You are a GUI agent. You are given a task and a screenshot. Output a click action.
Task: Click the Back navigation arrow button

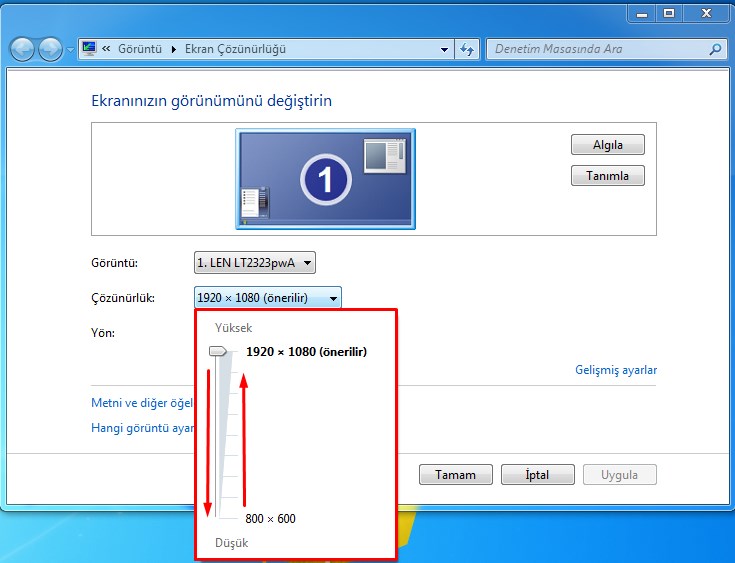coord(22,49)
